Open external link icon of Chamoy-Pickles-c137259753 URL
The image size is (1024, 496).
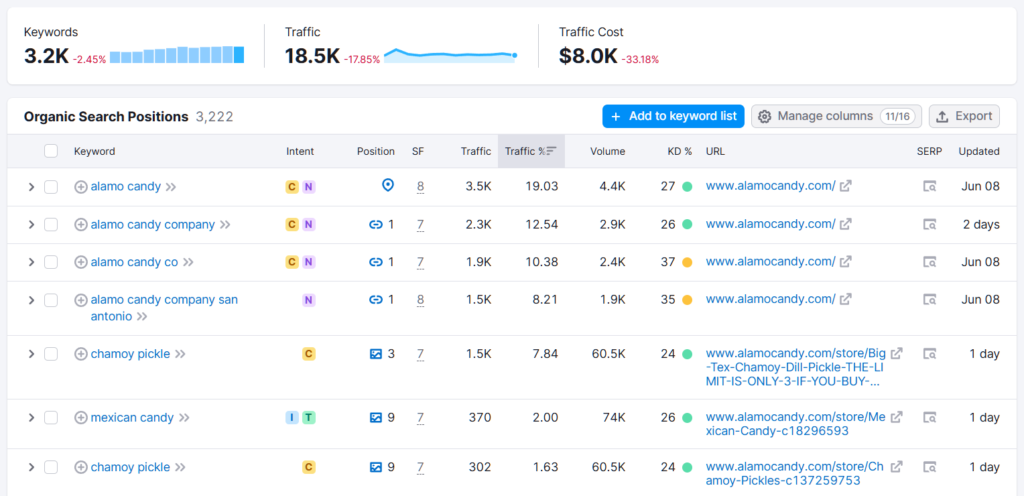click(897, 466)
